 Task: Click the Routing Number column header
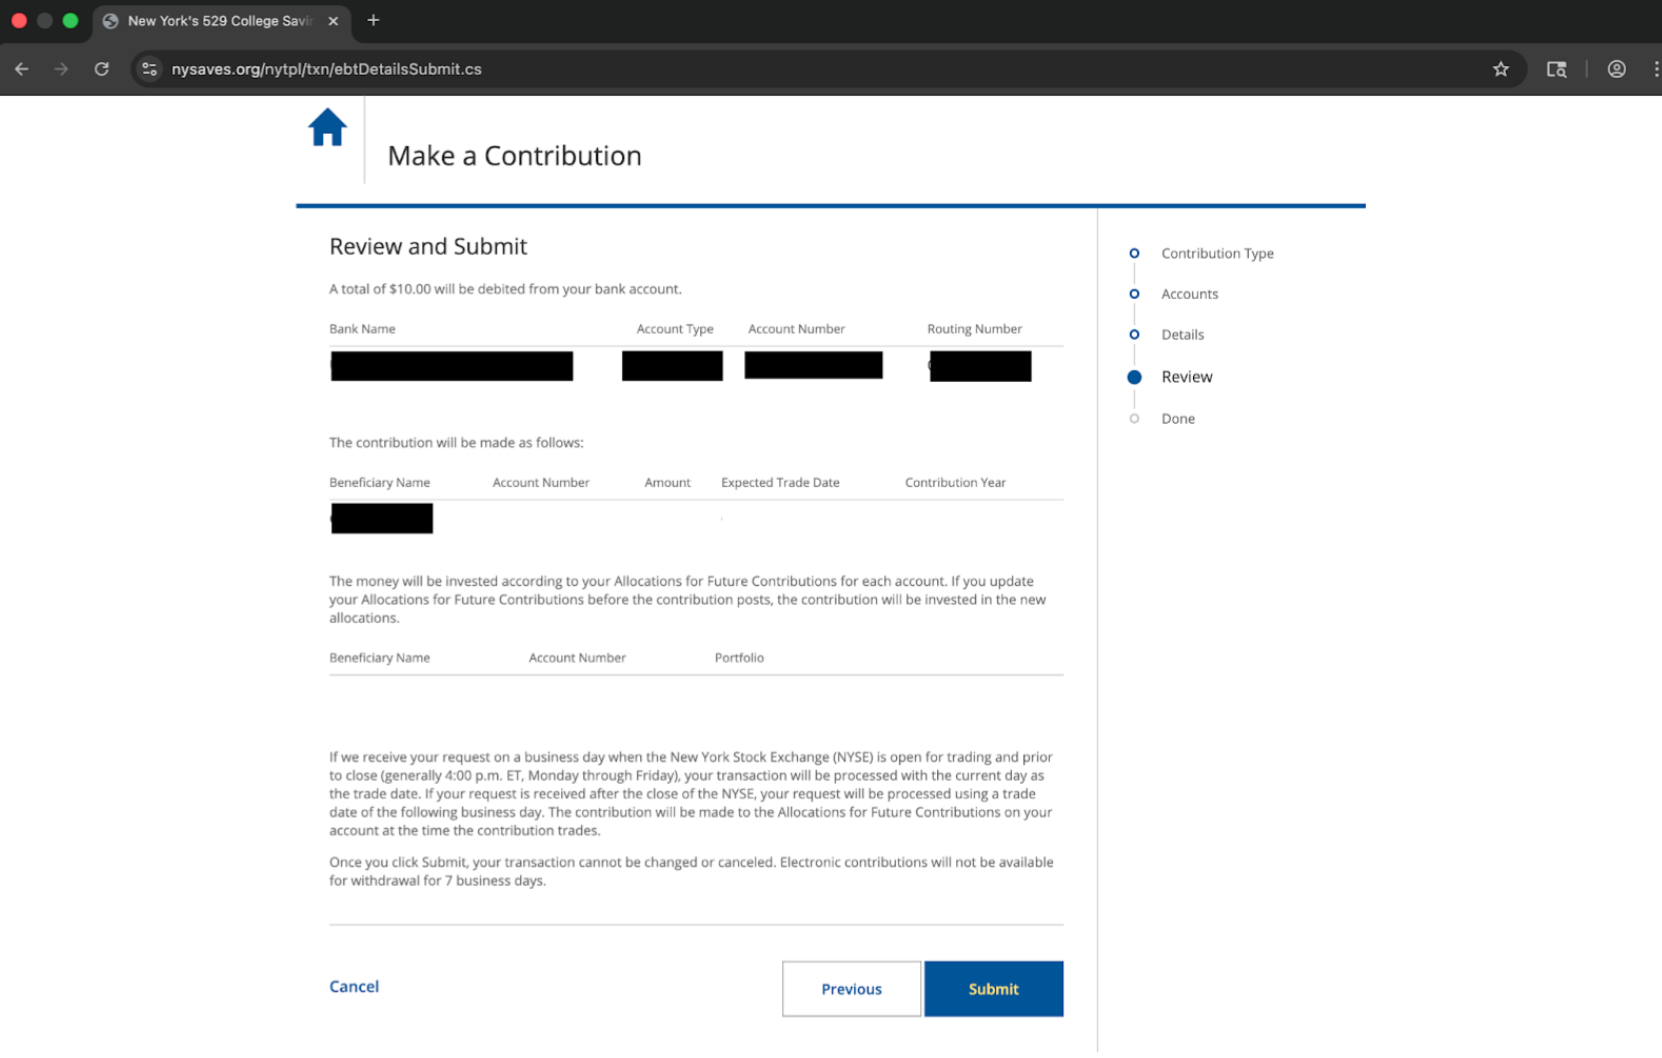[974, 329]
